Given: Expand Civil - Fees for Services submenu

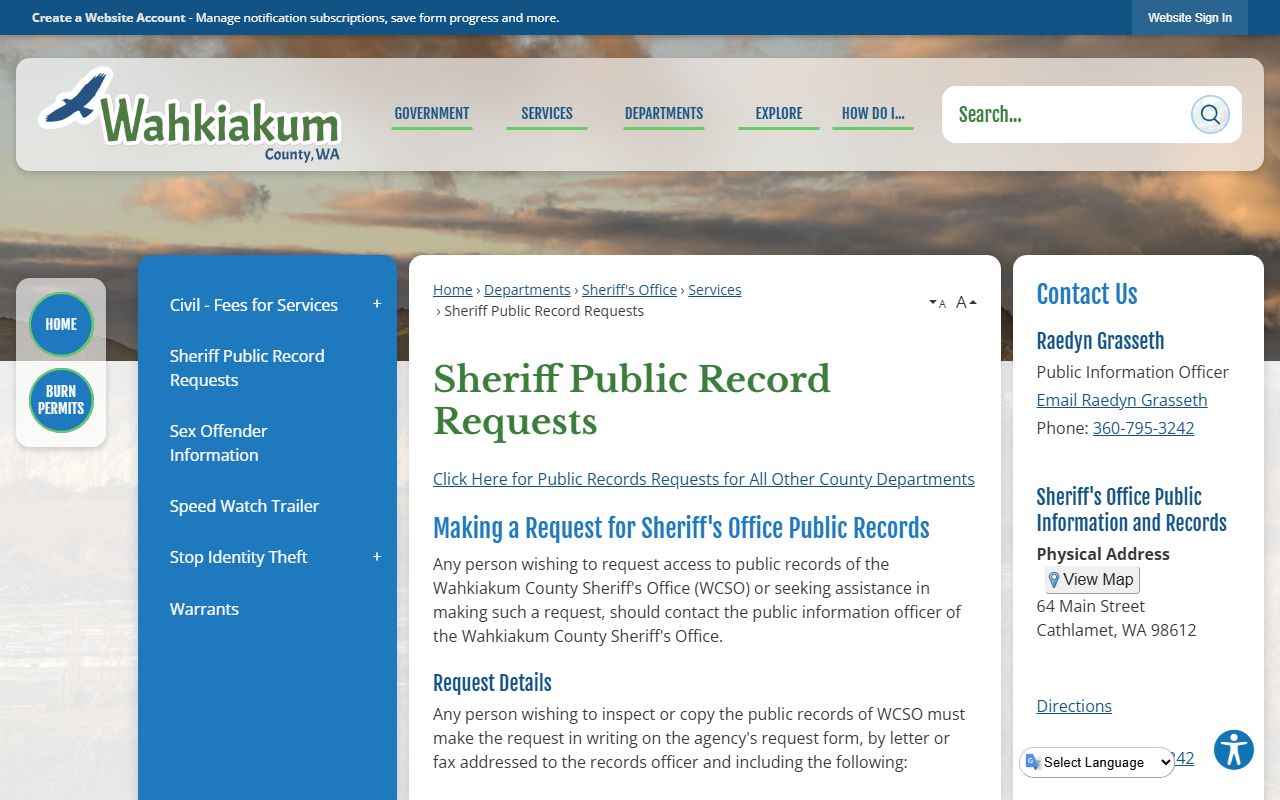Looking at the screenshot, I should 377,304.
